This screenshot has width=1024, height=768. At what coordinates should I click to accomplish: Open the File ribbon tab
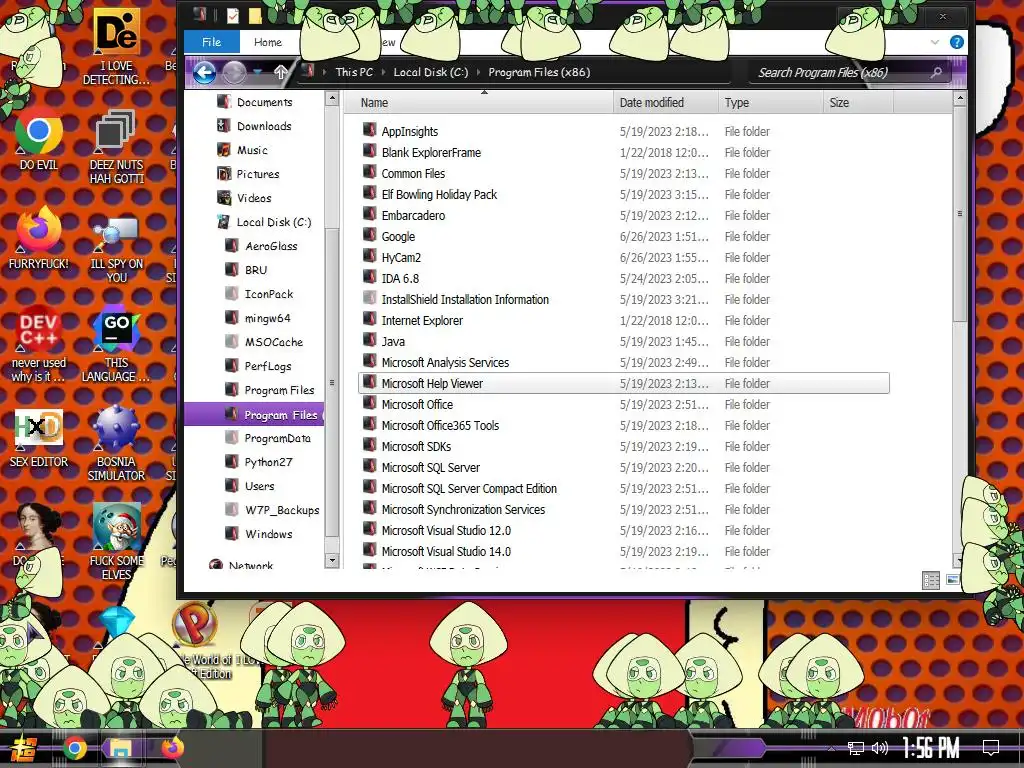pyautogui.click(x=212, y=42)
